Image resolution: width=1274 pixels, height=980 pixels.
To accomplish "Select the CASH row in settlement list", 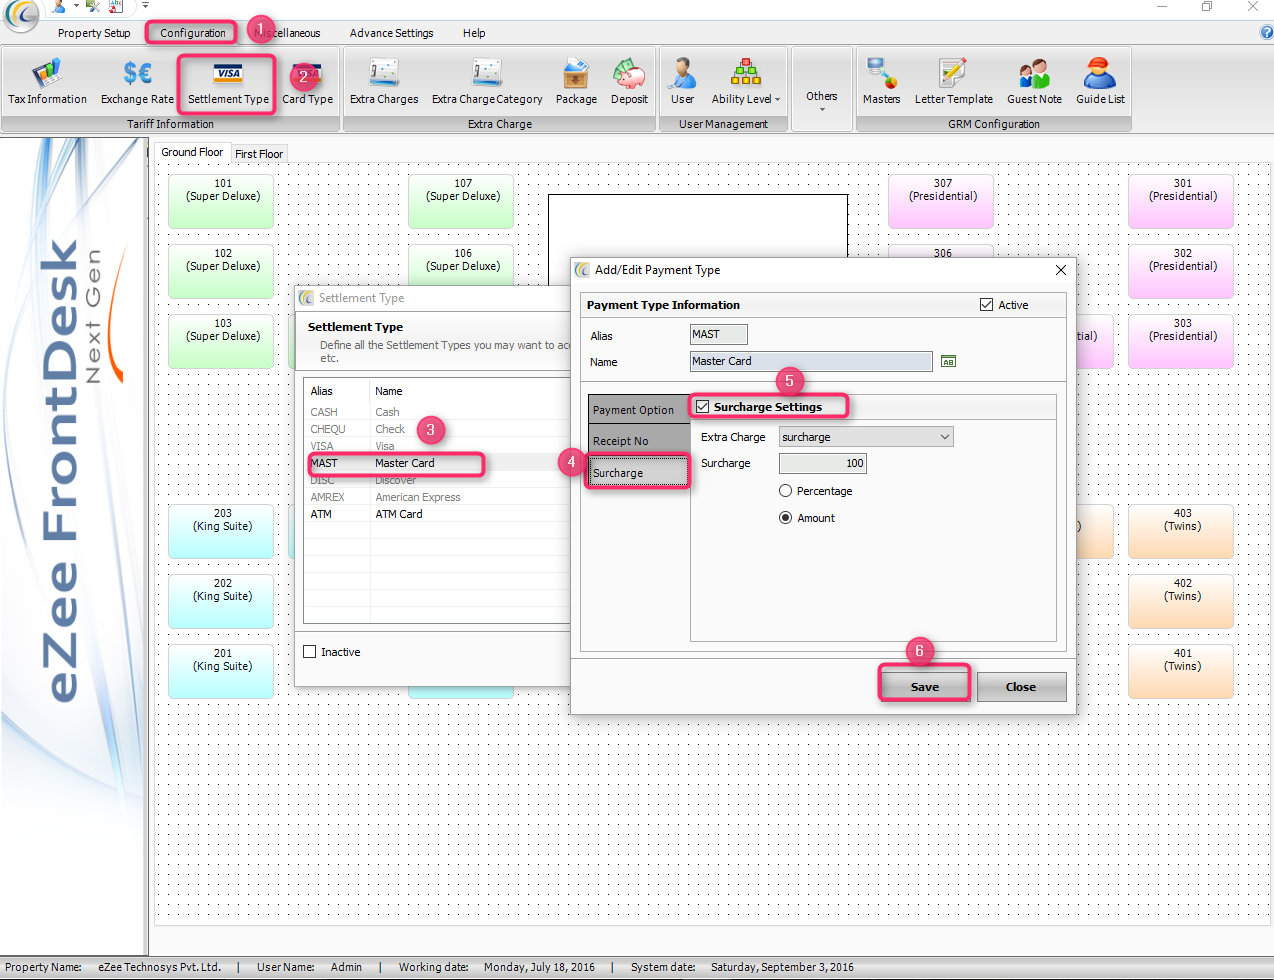I will click(437, 412).
